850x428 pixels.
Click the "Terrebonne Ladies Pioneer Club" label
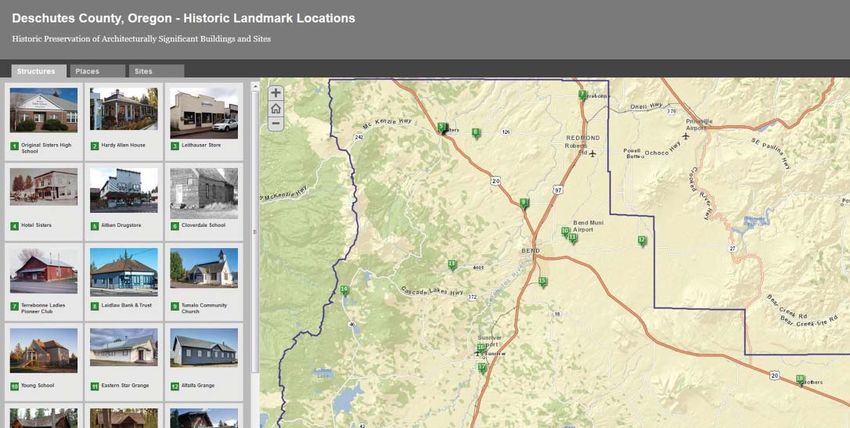point(43,308)
